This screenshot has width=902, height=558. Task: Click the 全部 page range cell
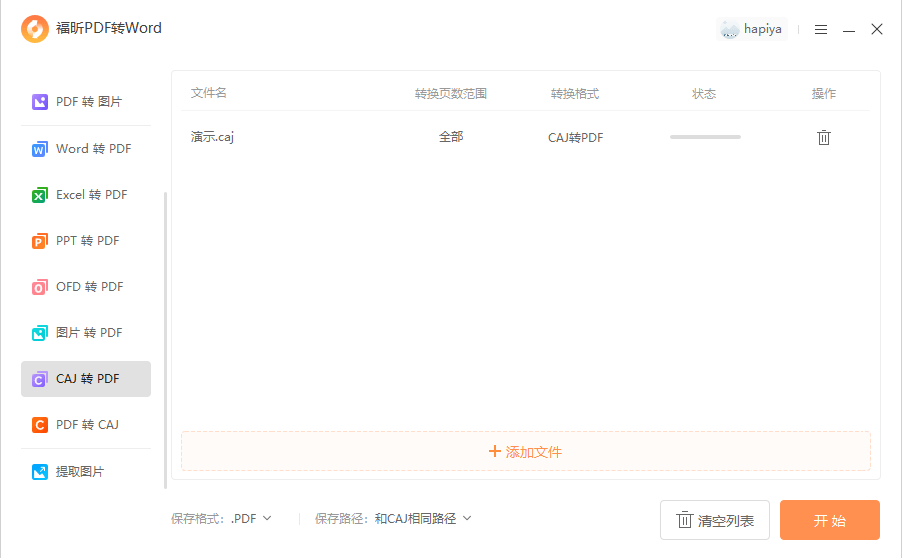point(451,137)
